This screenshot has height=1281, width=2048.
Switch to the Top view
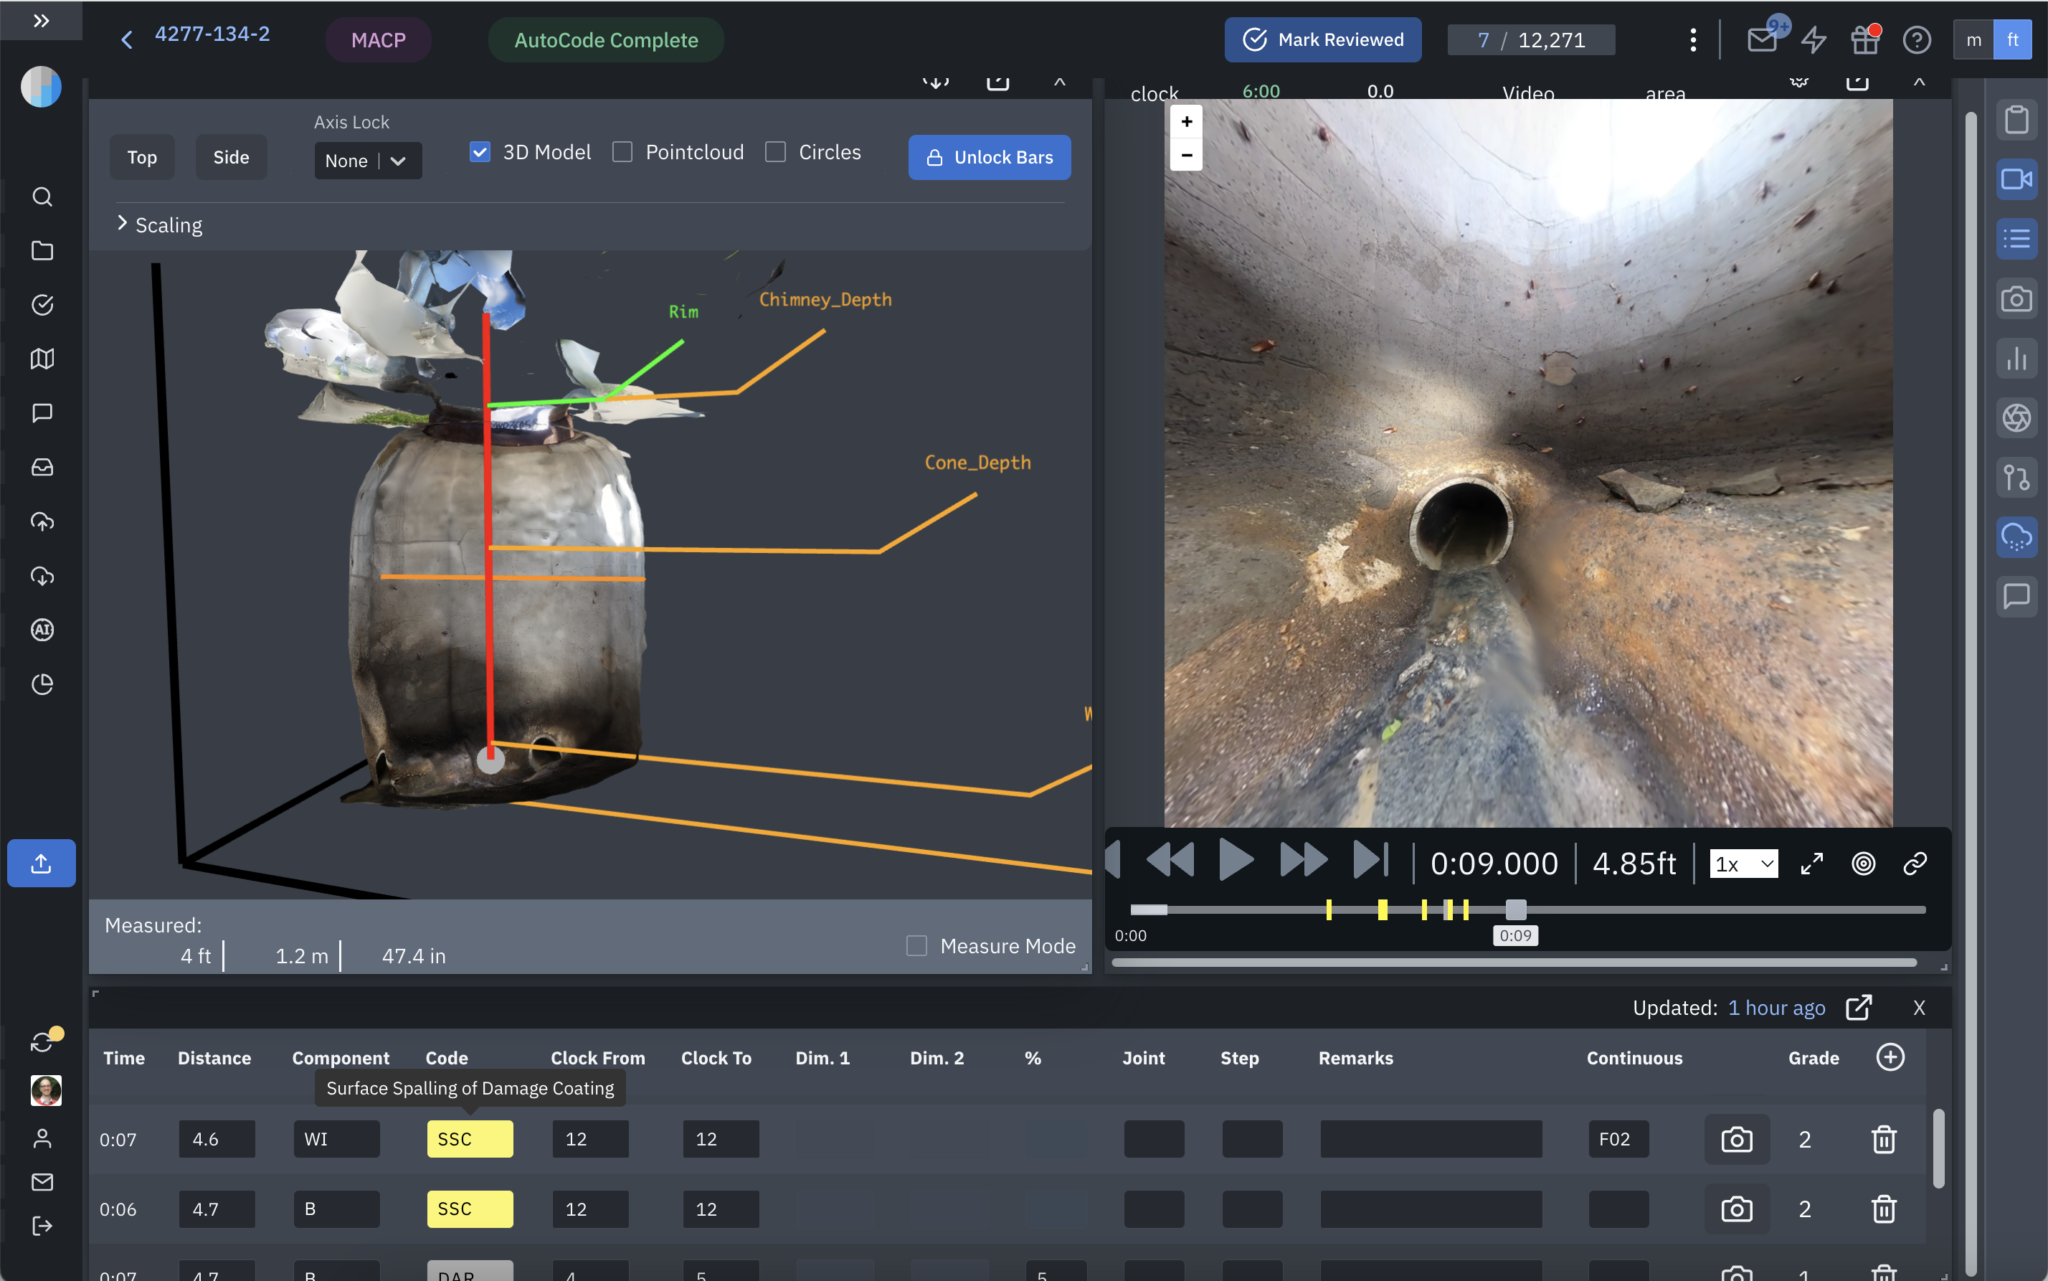coord(142,157)
